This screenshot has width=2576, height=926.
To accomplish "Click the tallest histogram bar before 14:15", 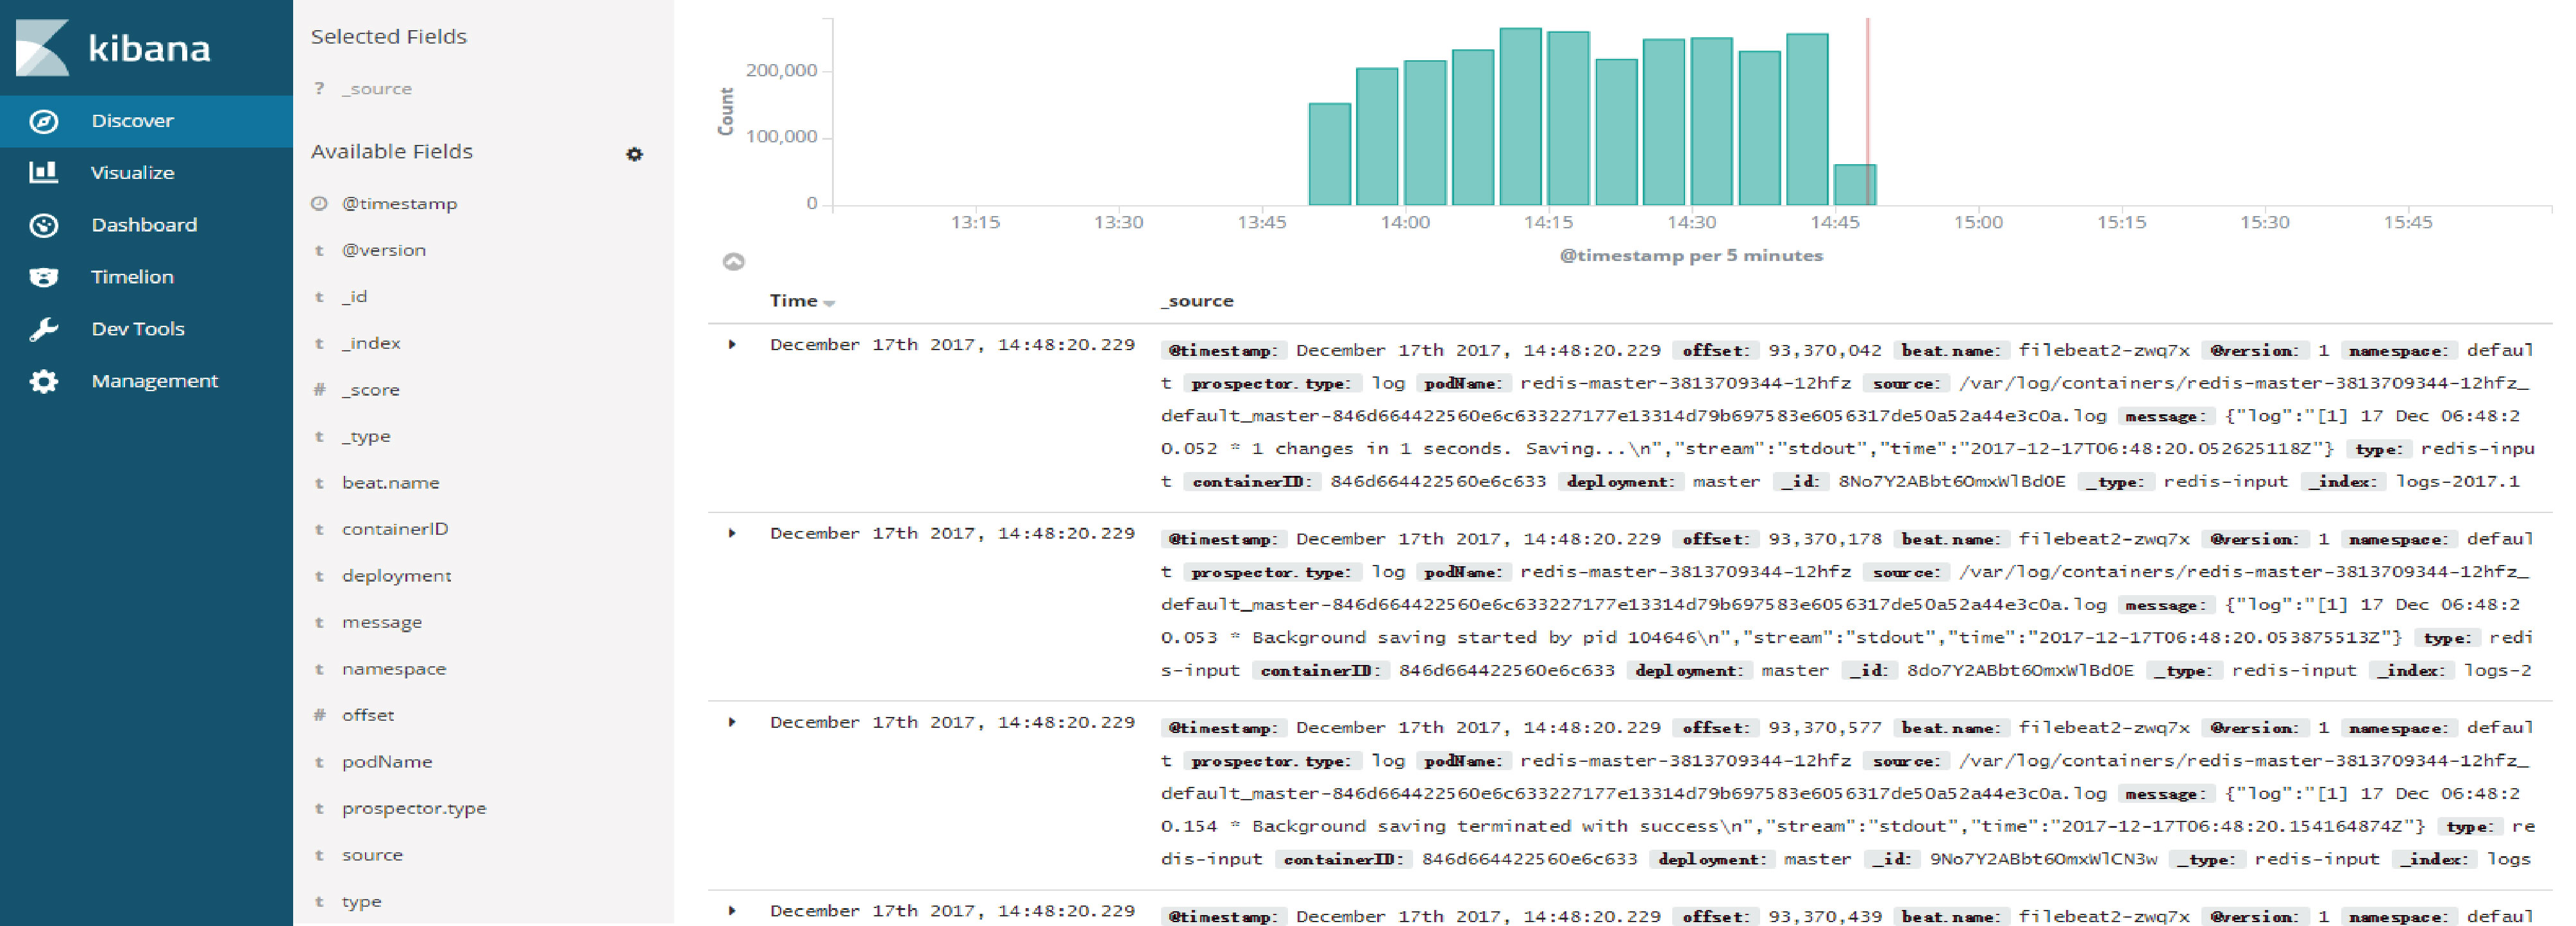I will coord(1520,117).
